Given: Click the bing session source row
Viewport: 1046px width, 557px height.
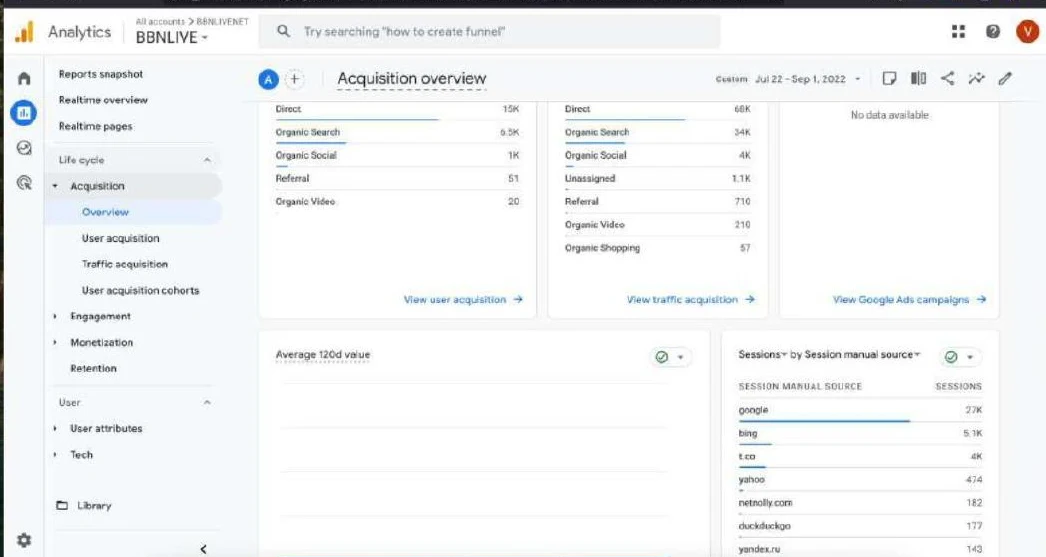Looking at the screenshot, I should pyautogui.click(x=860, y=434).
